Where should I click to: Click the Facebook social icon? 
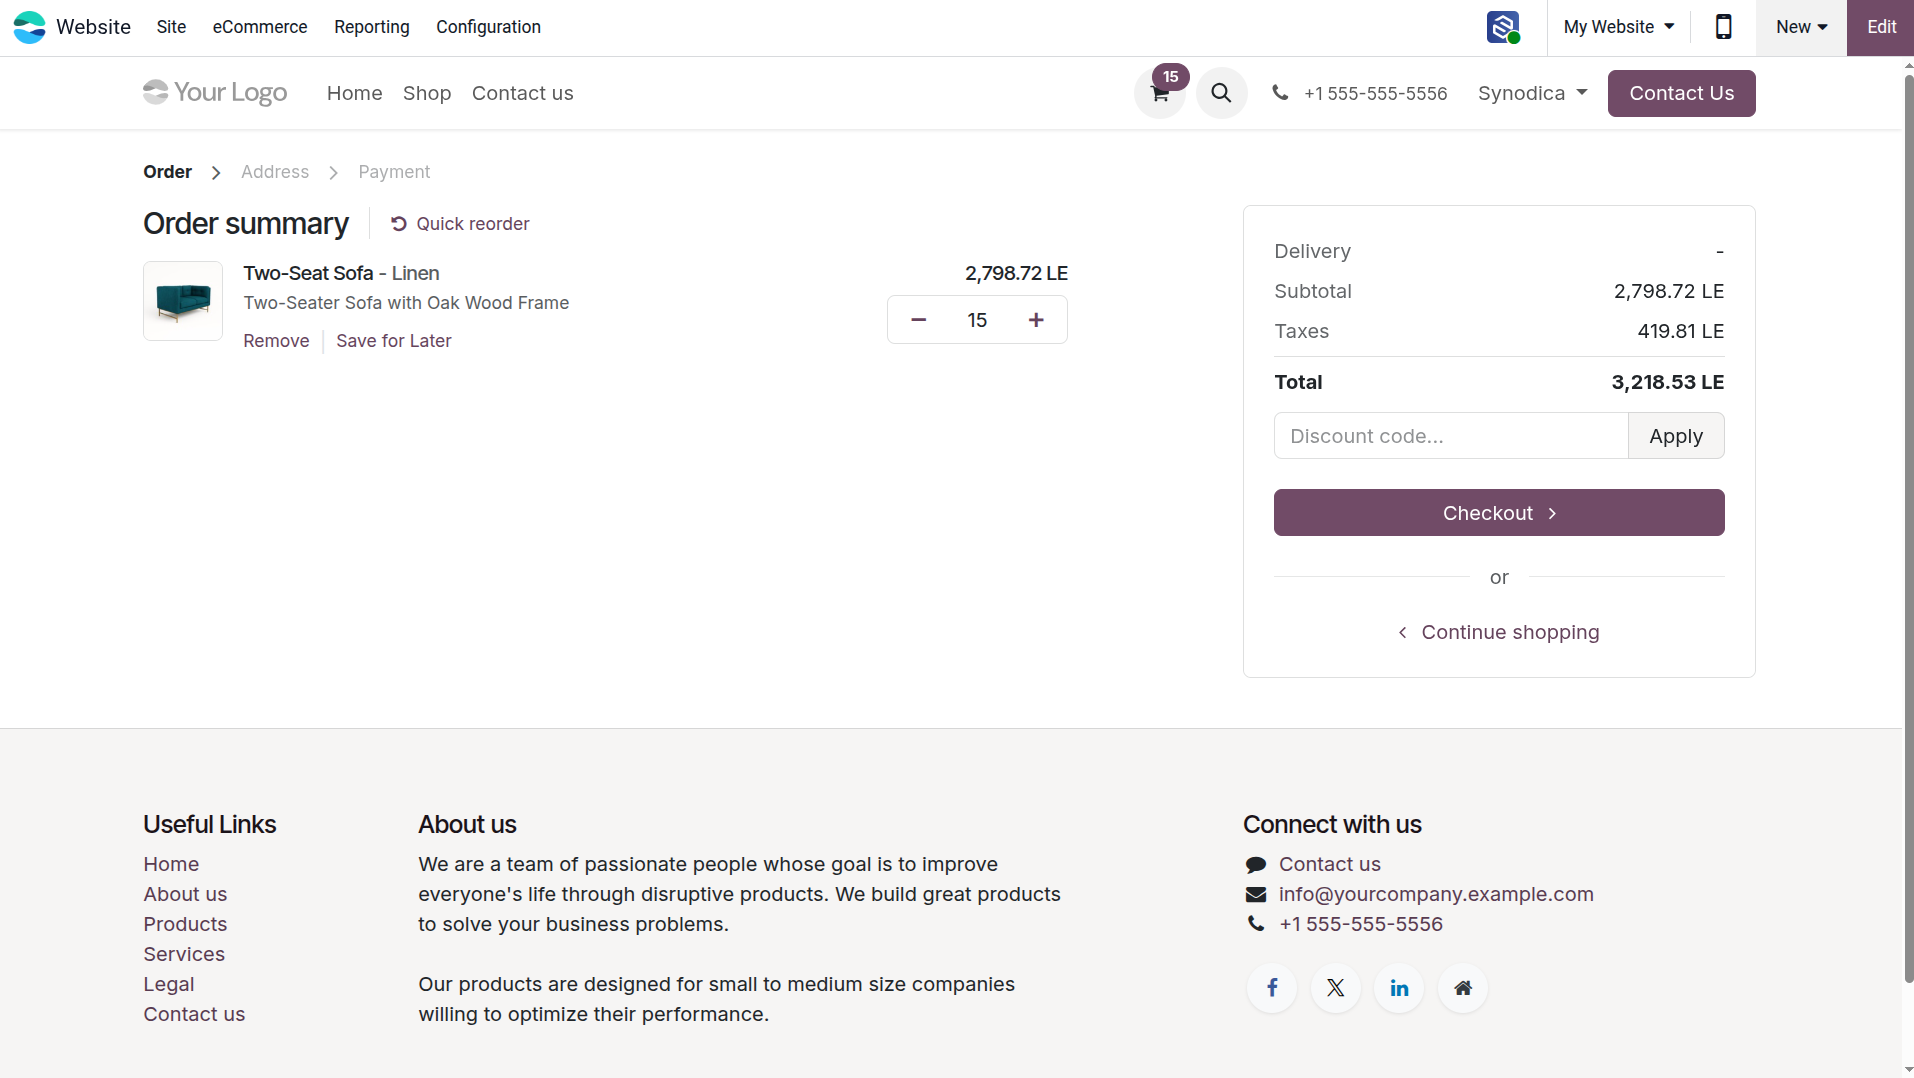pos(1272,988)
